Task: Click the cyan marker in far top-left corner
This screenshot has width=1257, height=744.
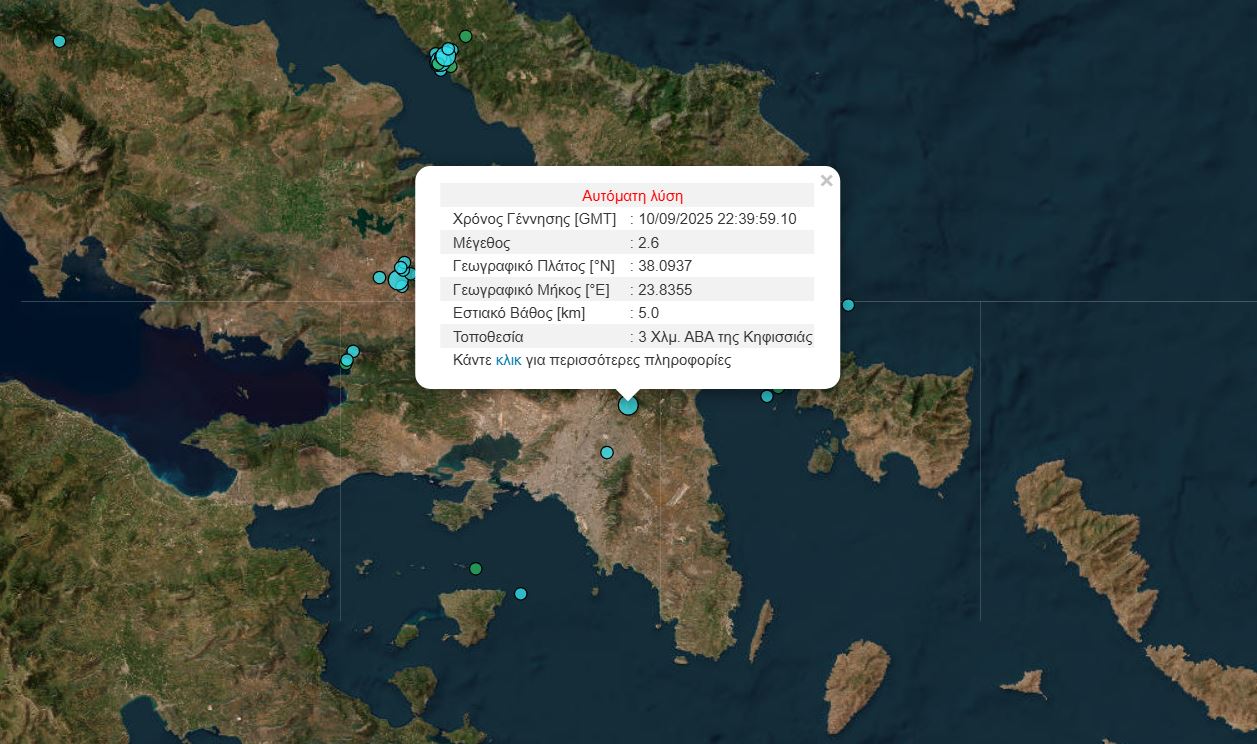Action: coord(59,41)
